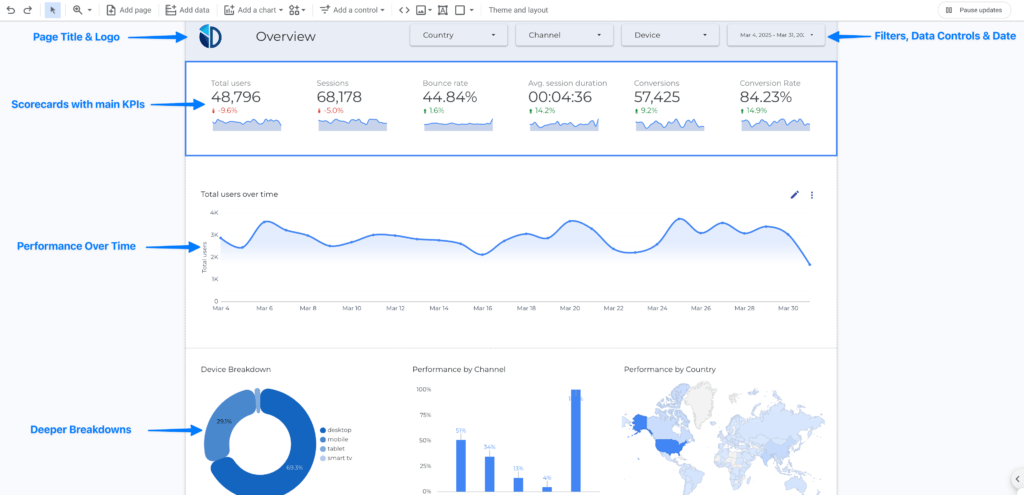Expand the Device filter dropdown

[x=670, y=35]
